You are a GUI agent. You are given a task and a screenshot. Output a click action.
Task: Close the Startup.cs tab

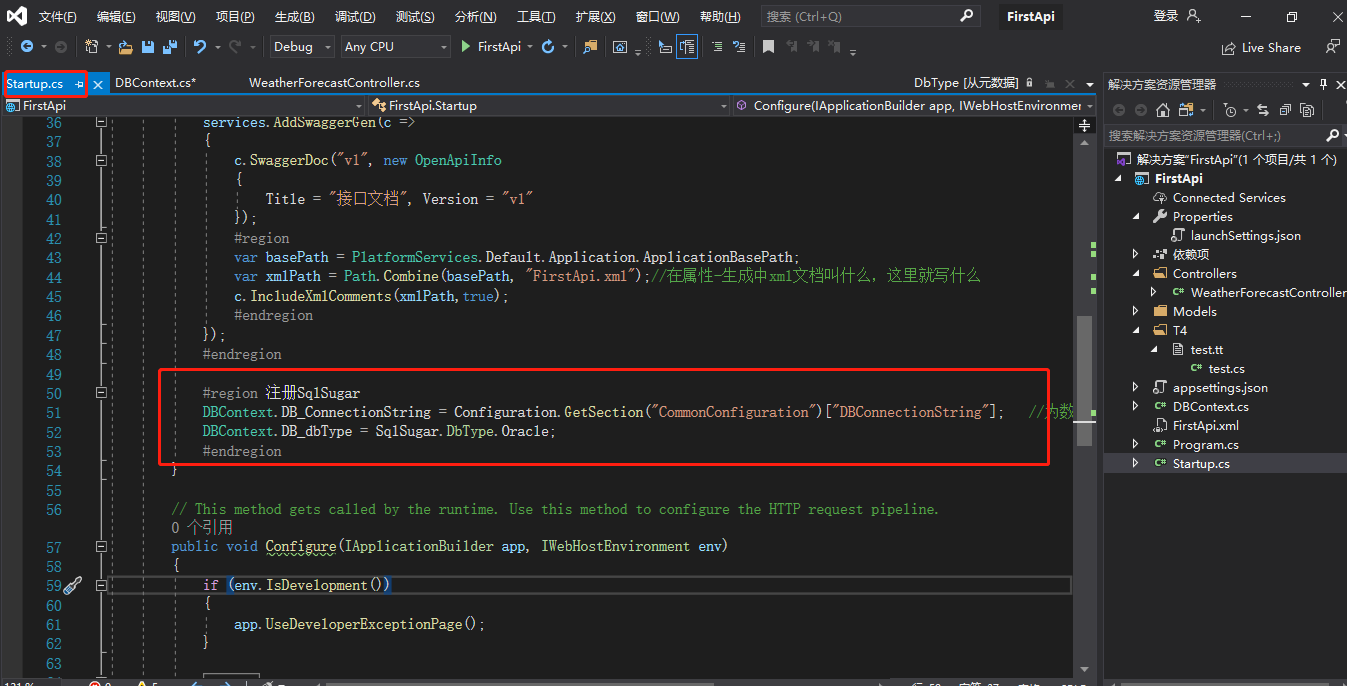coord(98,85)
